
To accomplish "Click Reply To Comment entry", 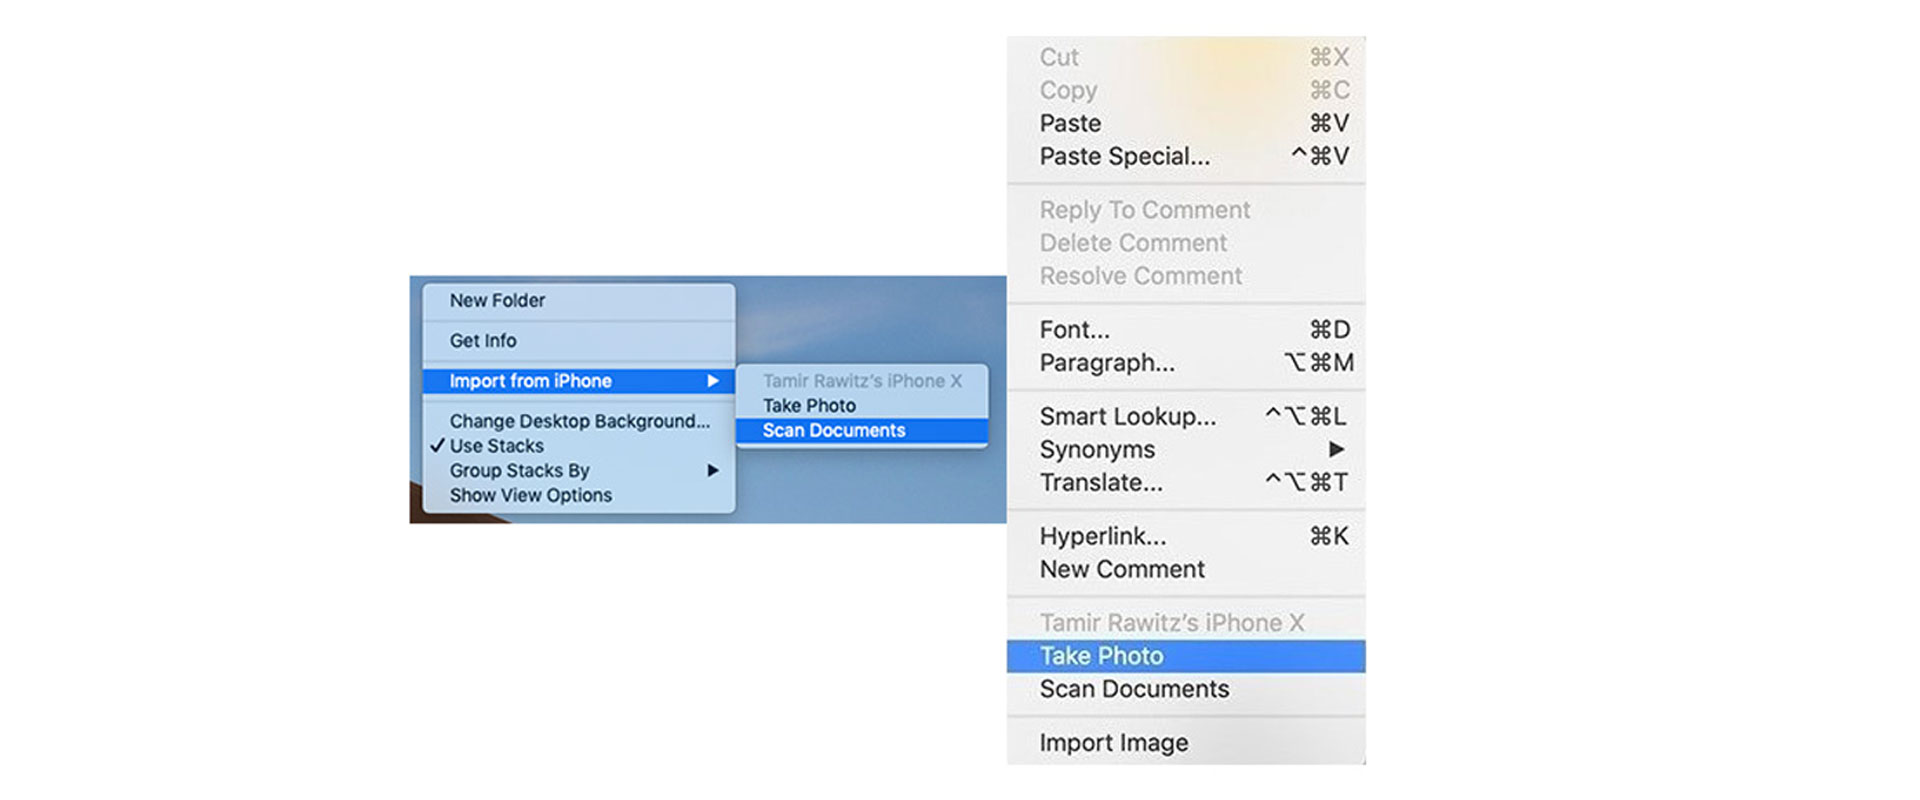I will pyautogui.click(x=1186, y=210).
